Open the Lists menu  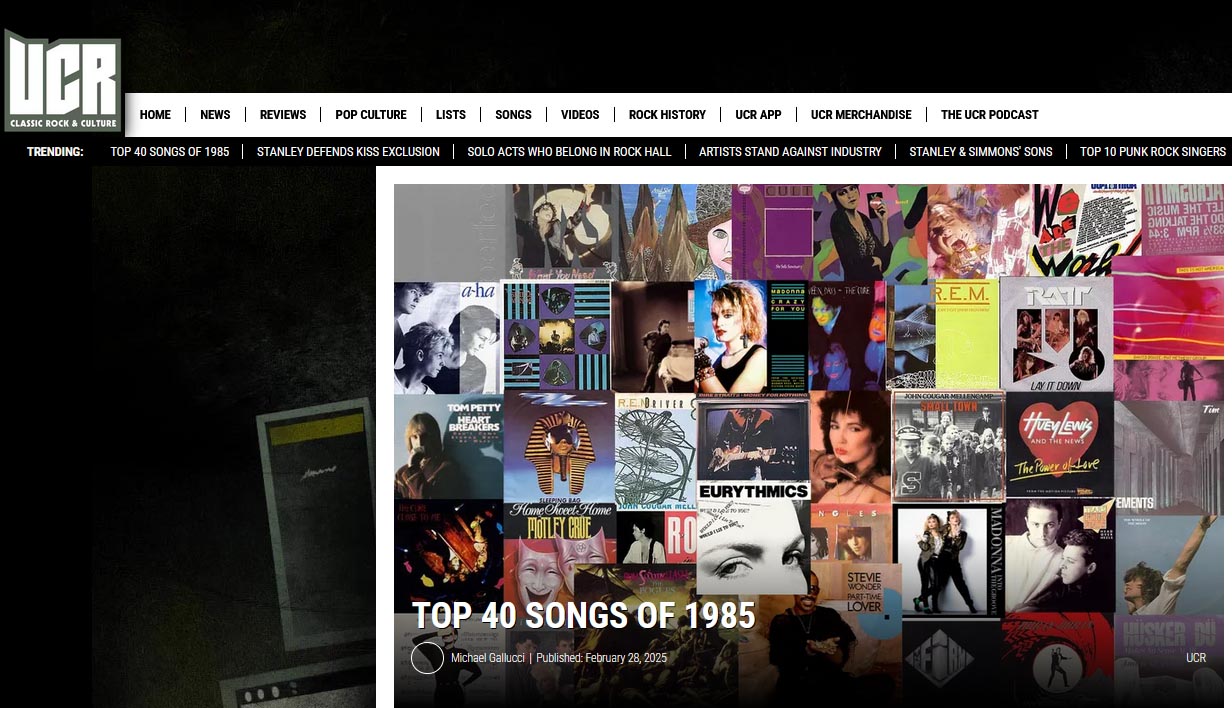pyautogui.click(x=451, y=115)
